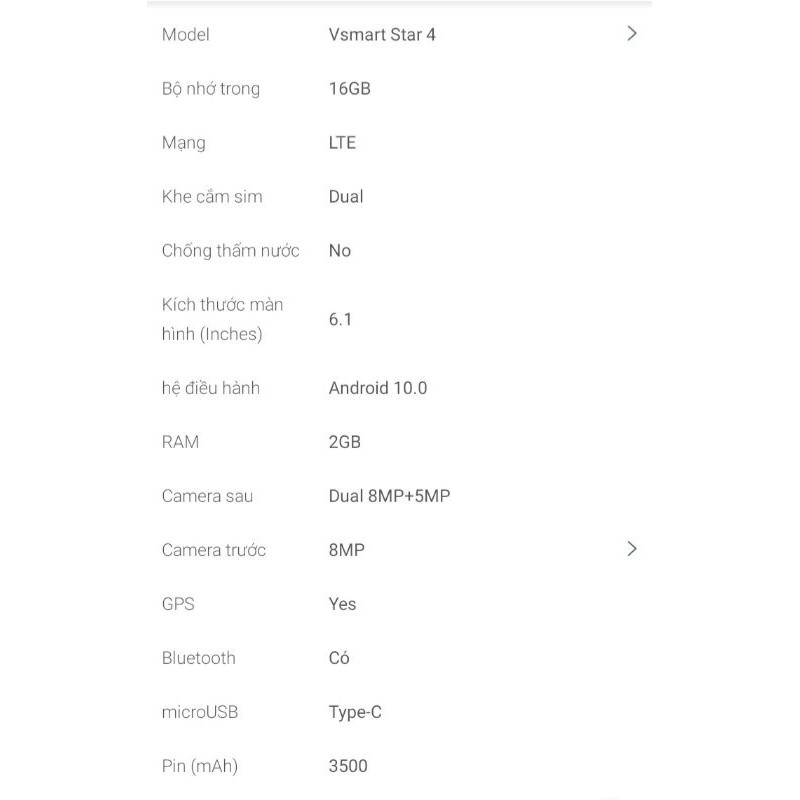The image size is (800, 800).
Task: Select the 6.1 screen size value
Action: [340, 320]
